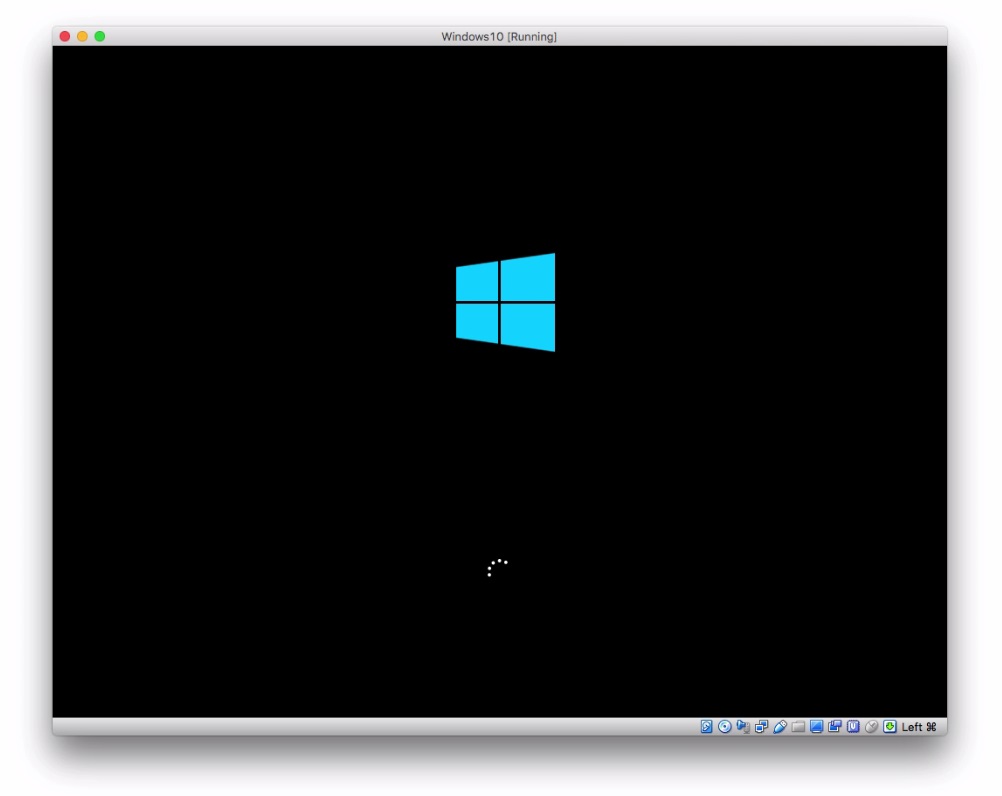This screenshot has height=796, width=1002.
Task: Click the display settings monitor icon
Action: pos(816,726)
